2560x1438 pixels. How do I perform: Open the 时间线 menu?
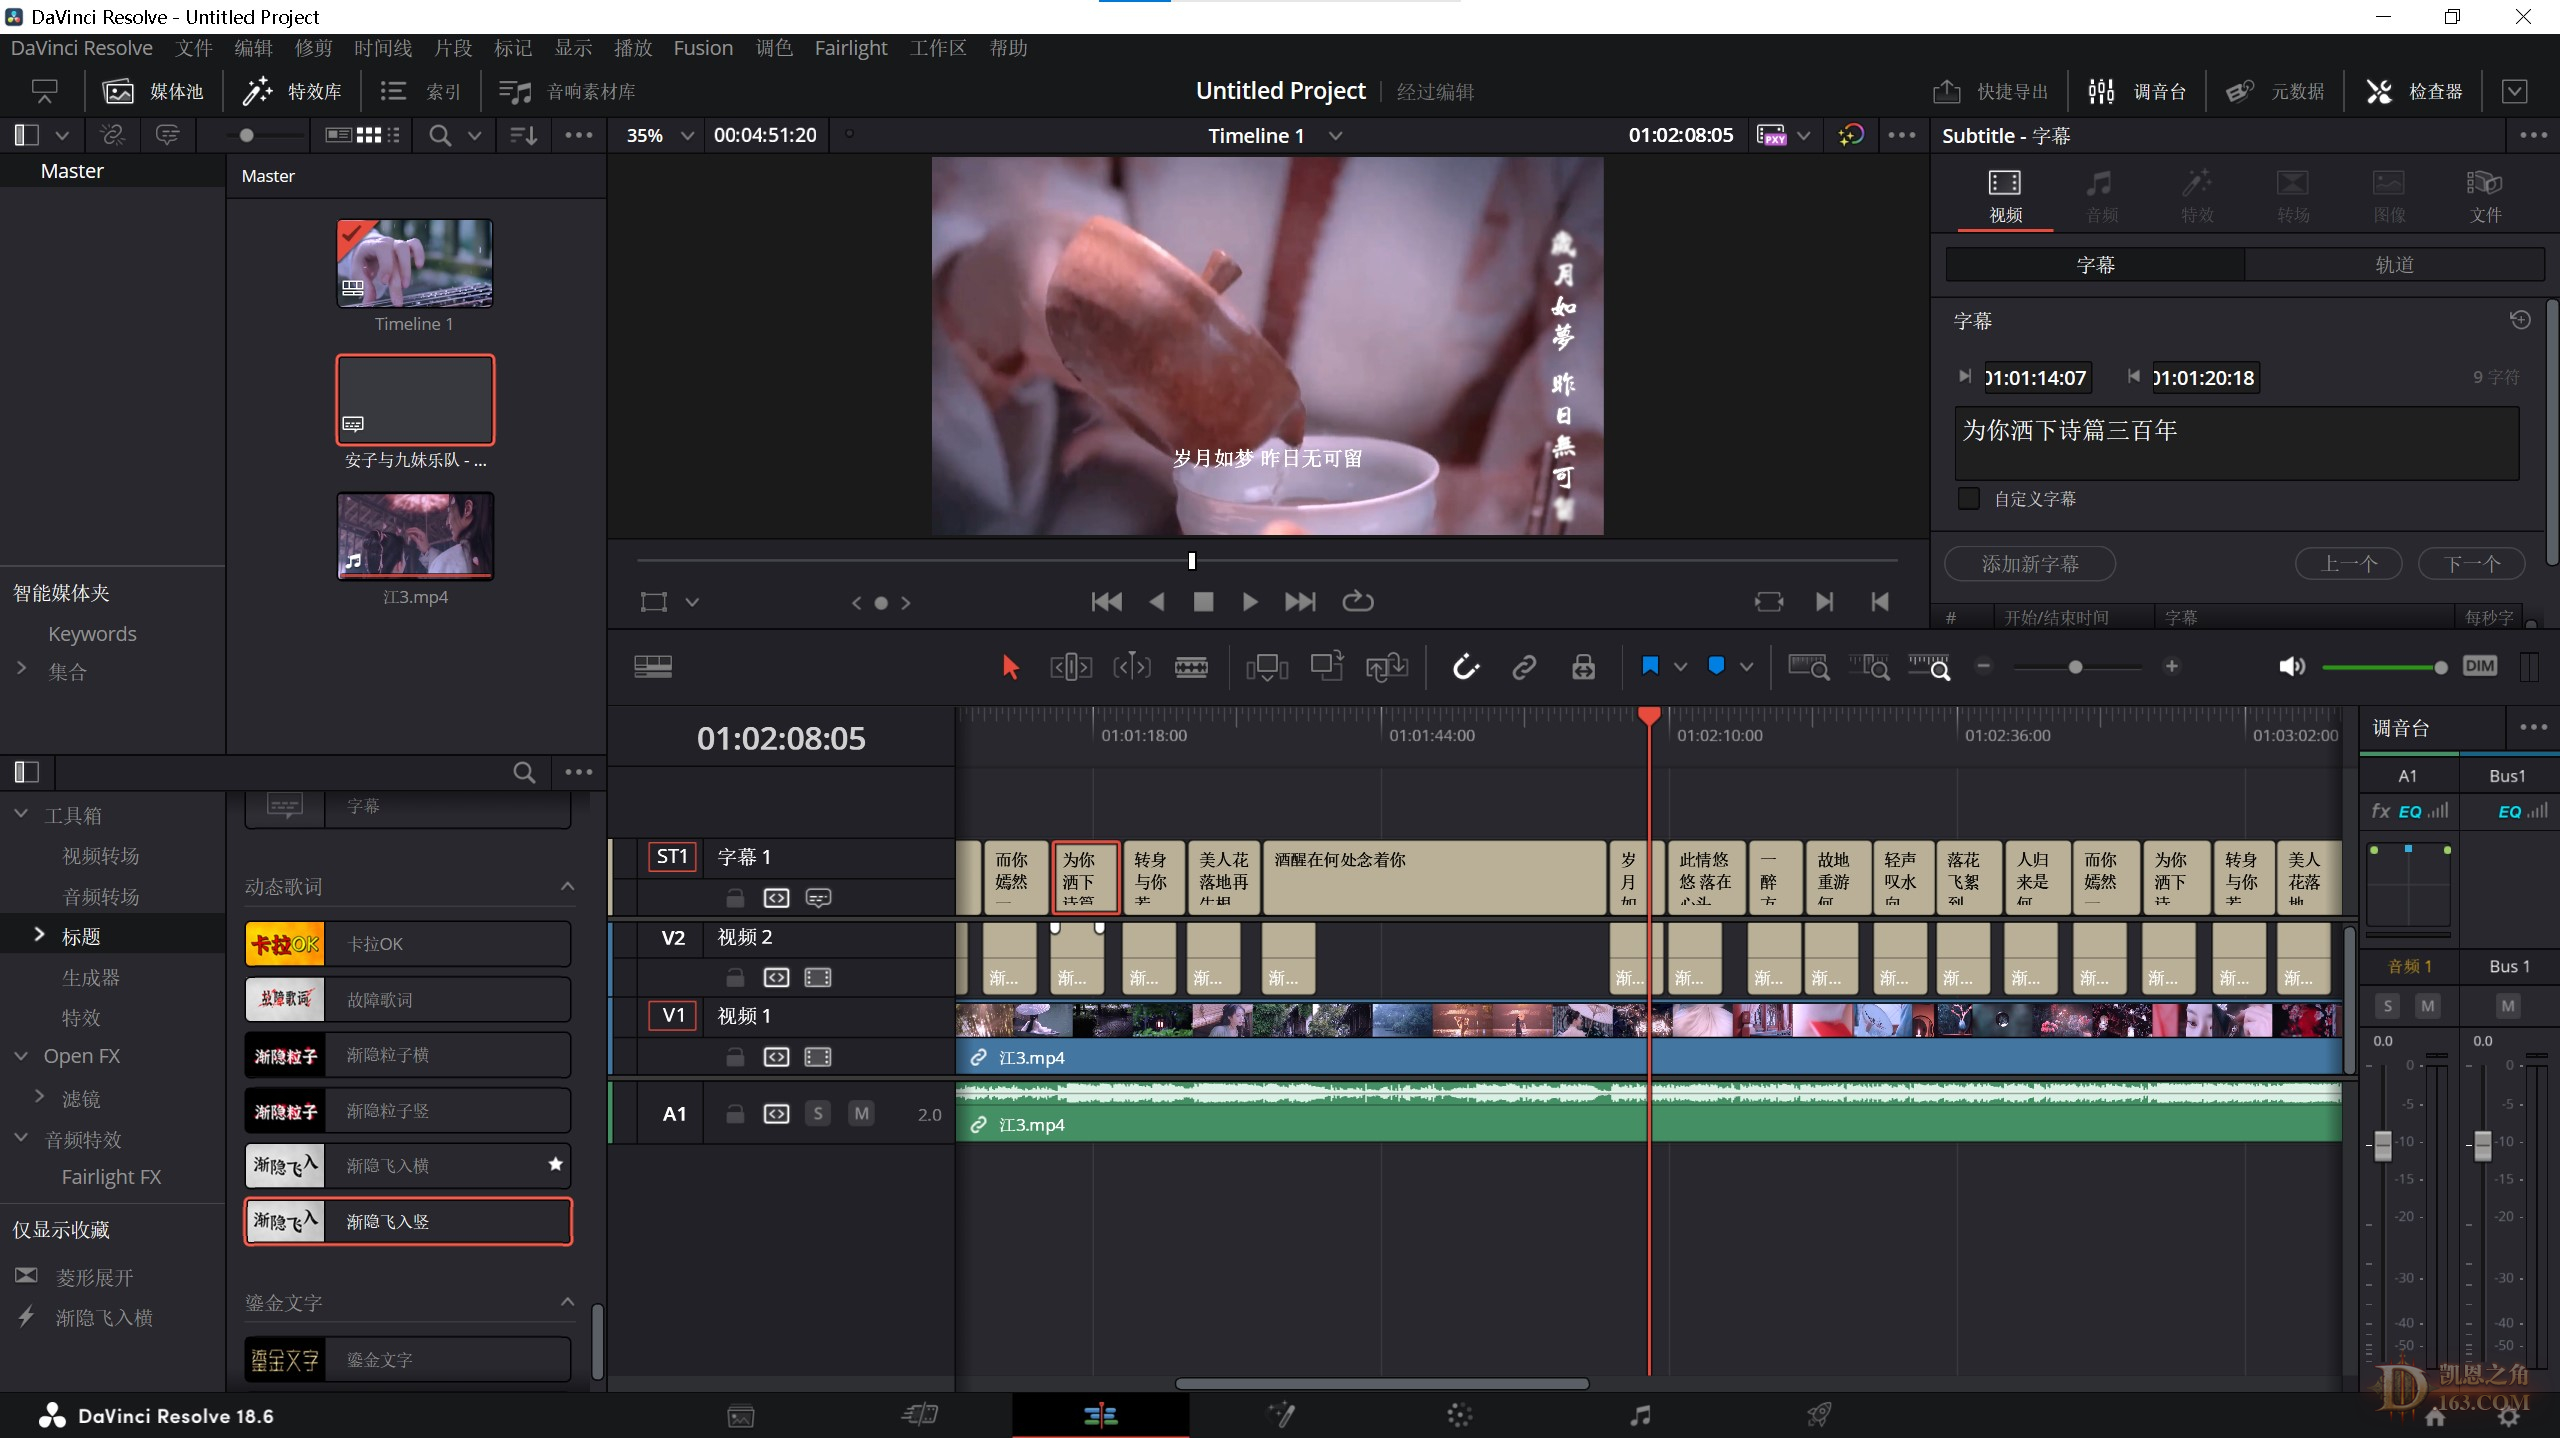(x=383, y=48)
